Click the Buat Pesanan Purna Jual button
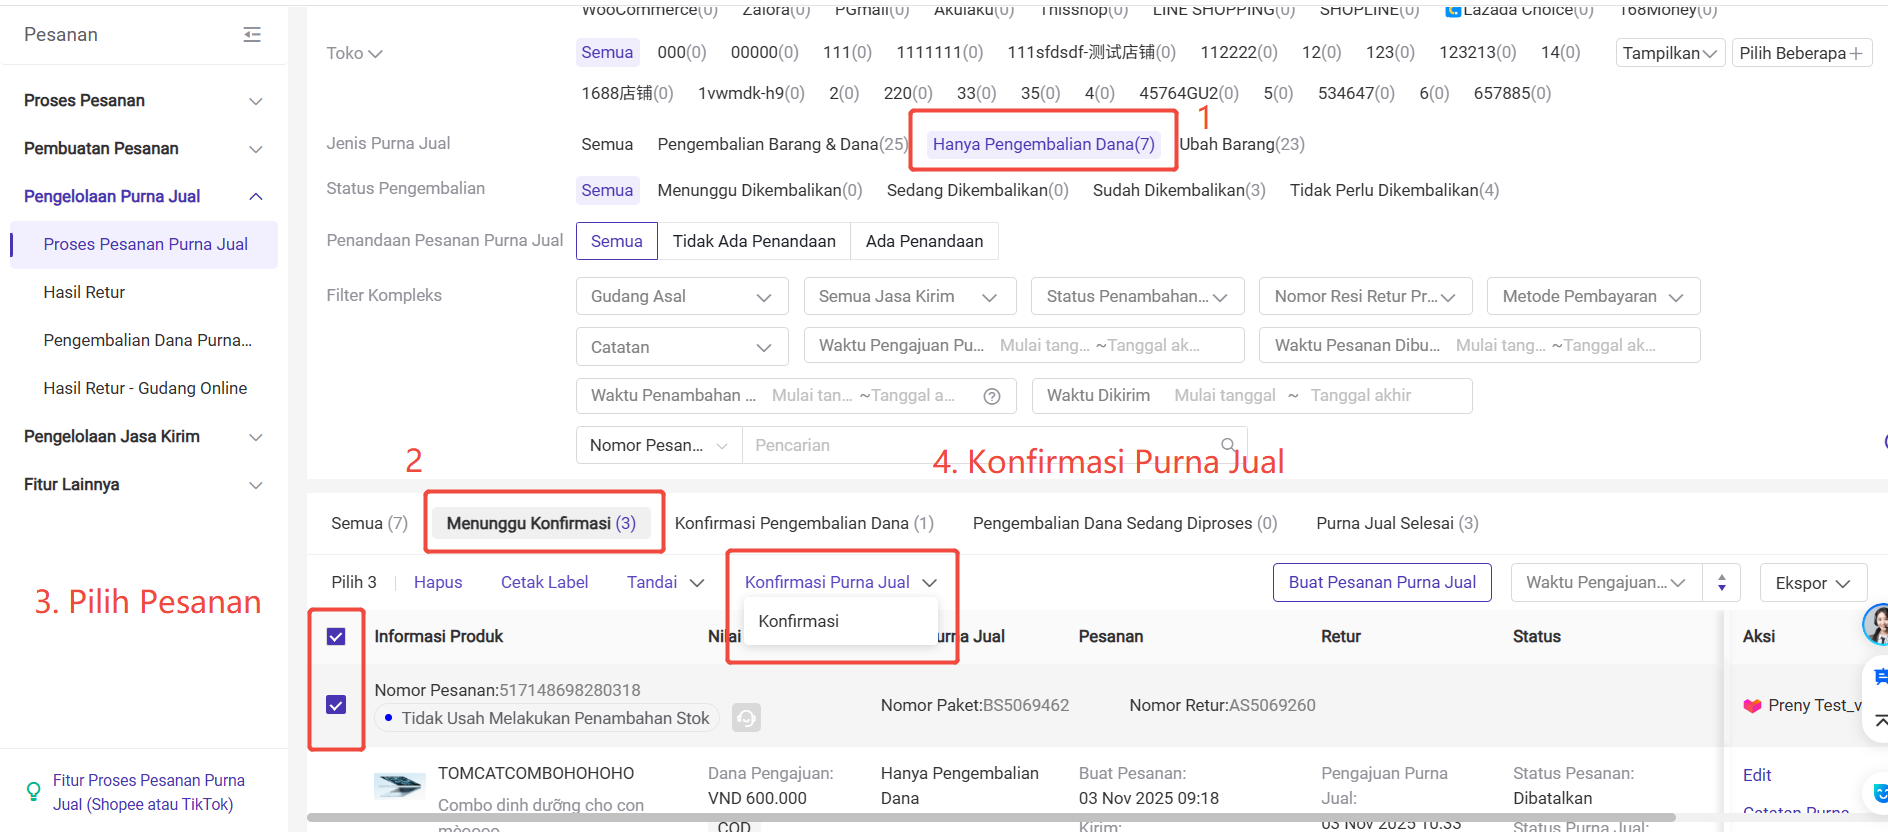The image size is (1888, 832). (1381, 583)
